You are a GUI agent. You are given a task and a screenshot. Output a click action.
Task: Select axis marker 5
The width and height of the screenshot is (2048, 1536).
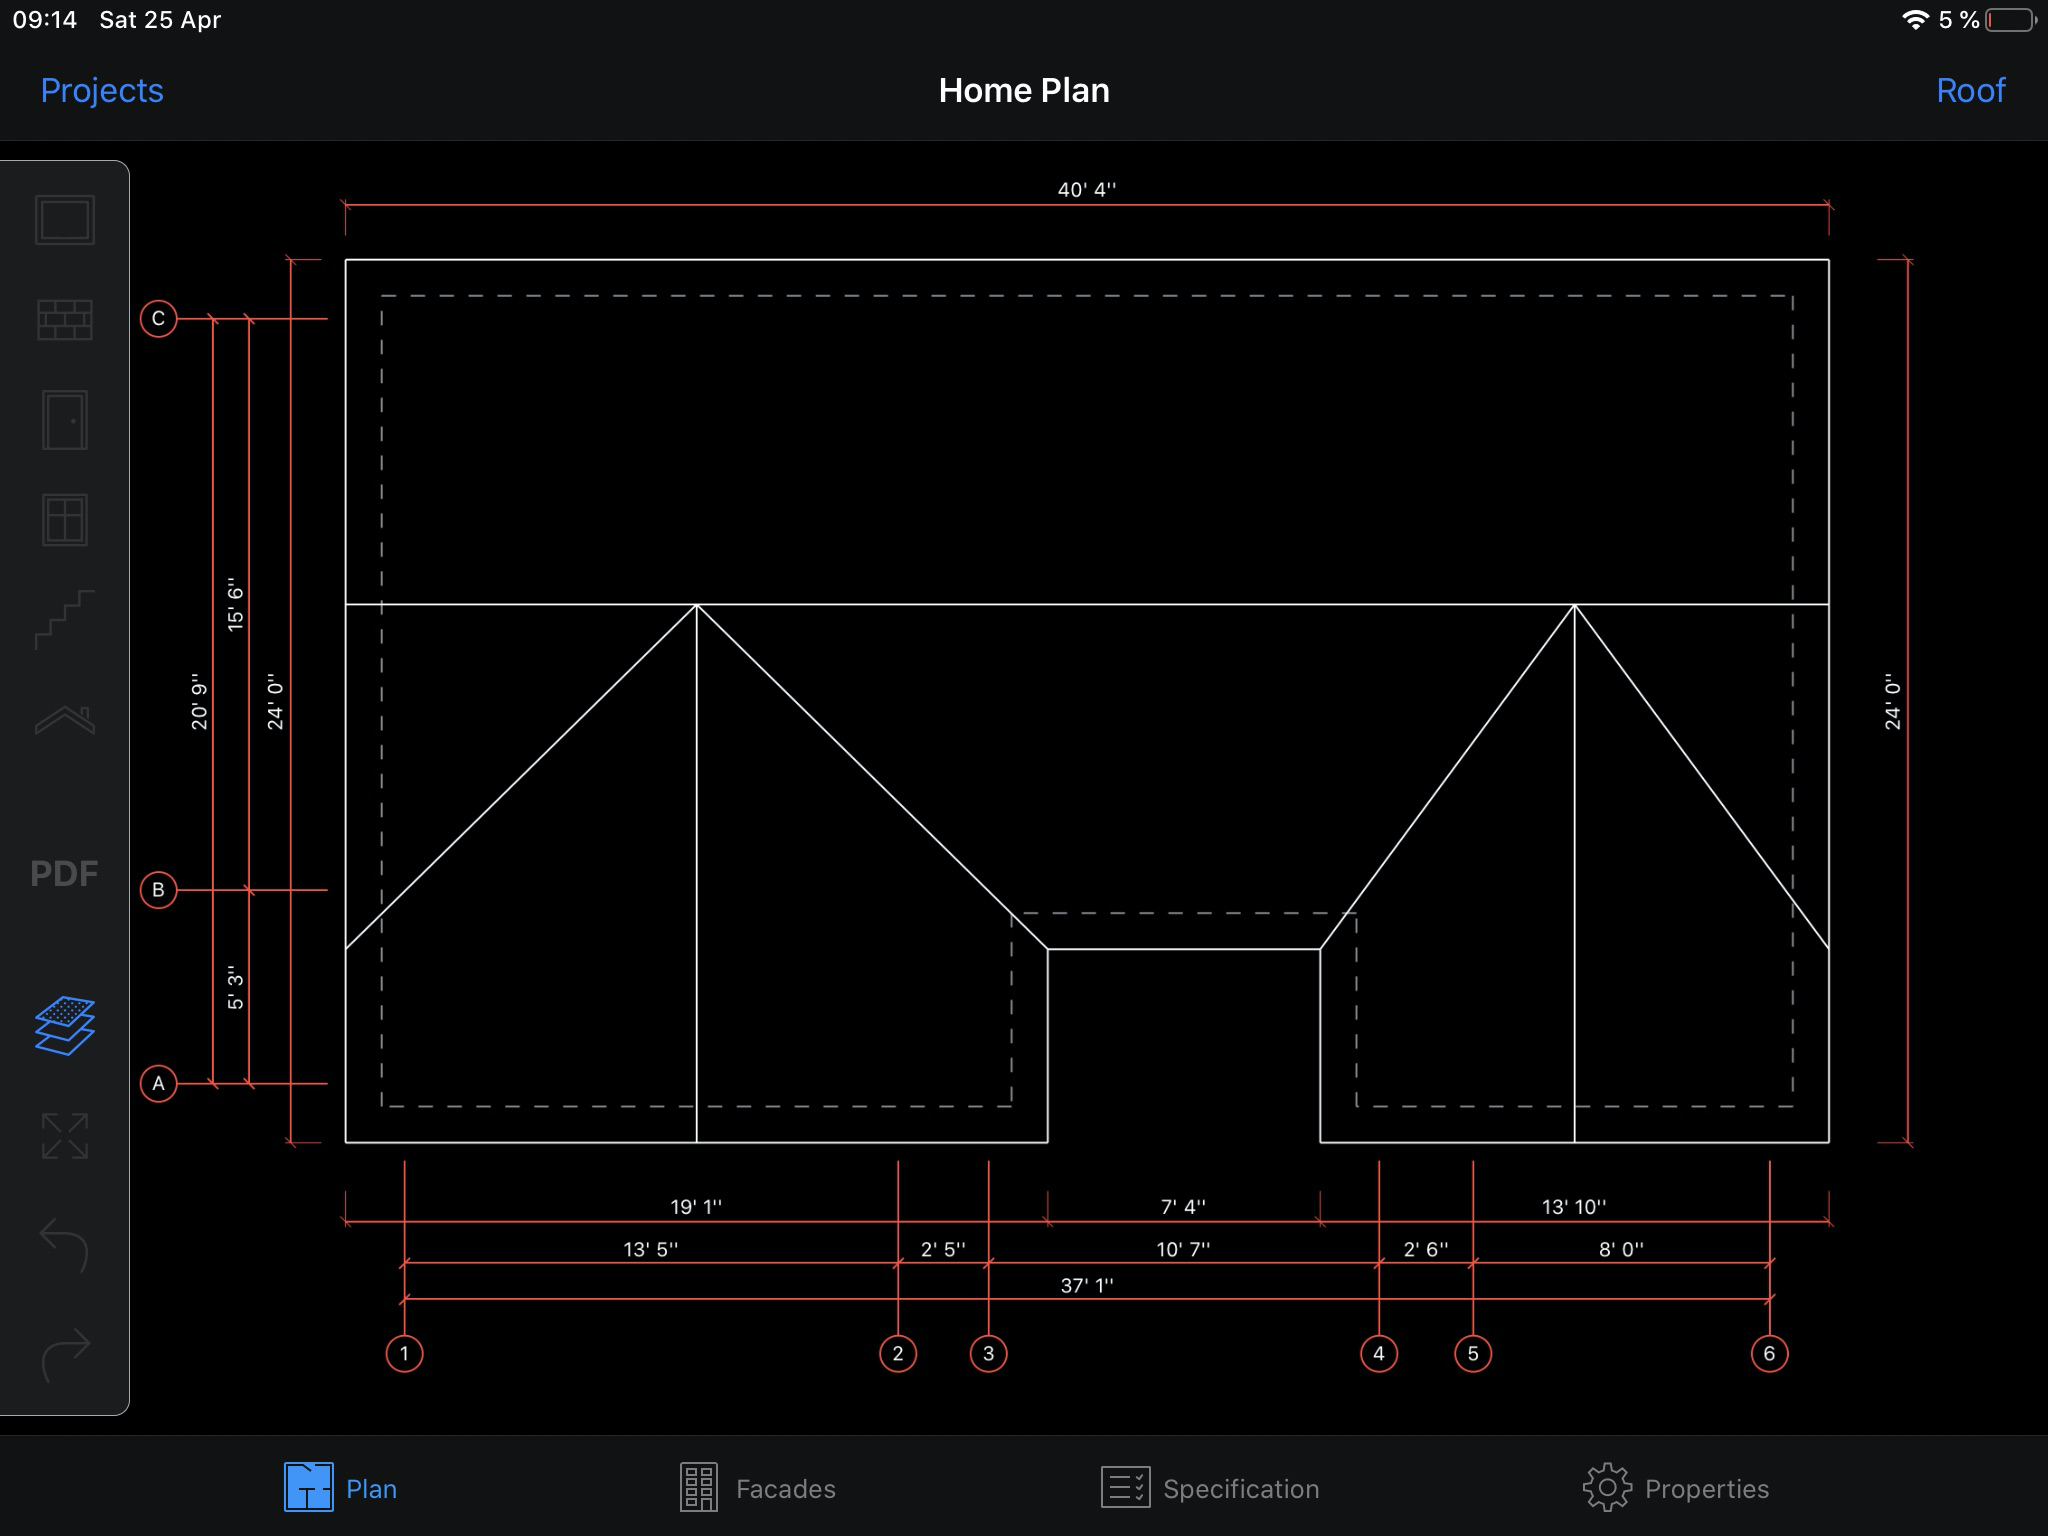[x=1473, y=1353]
